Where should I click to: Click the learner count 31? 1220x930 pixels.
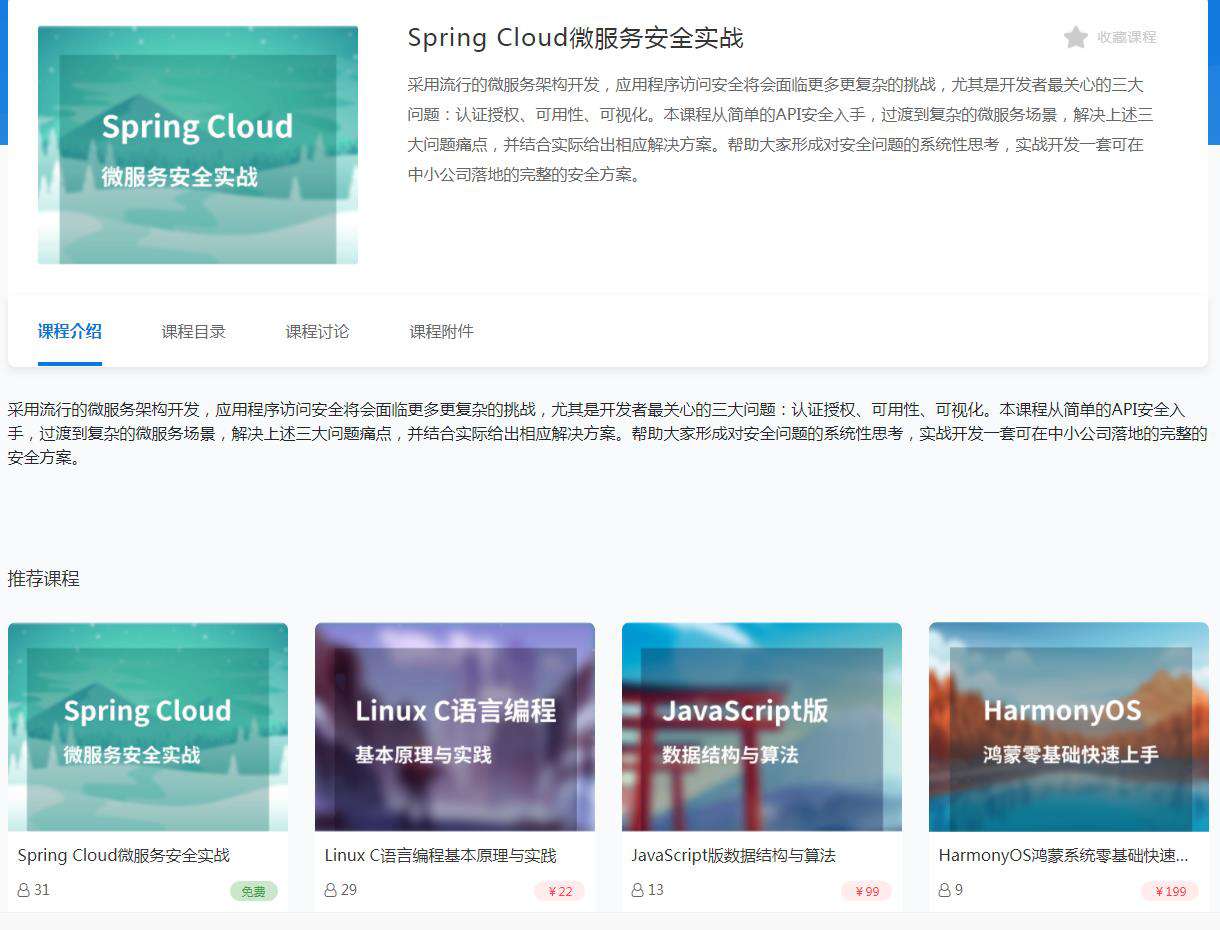pos(42,889)
